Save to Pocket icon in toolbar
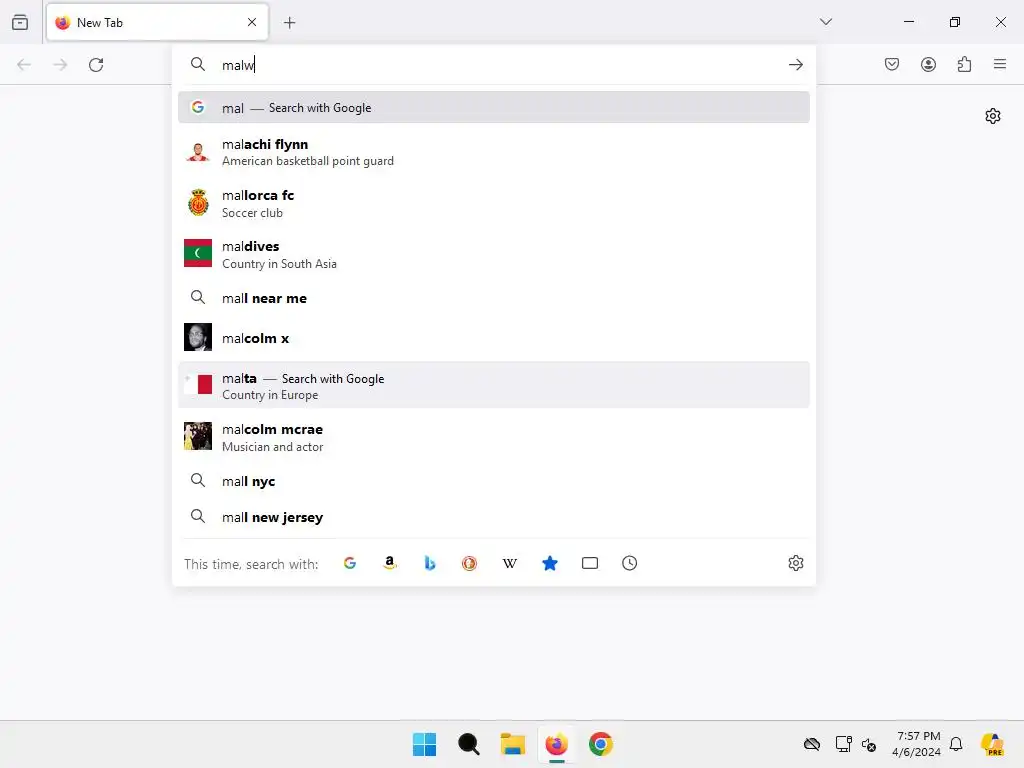Screen dimensions: 1024x768 892,64
